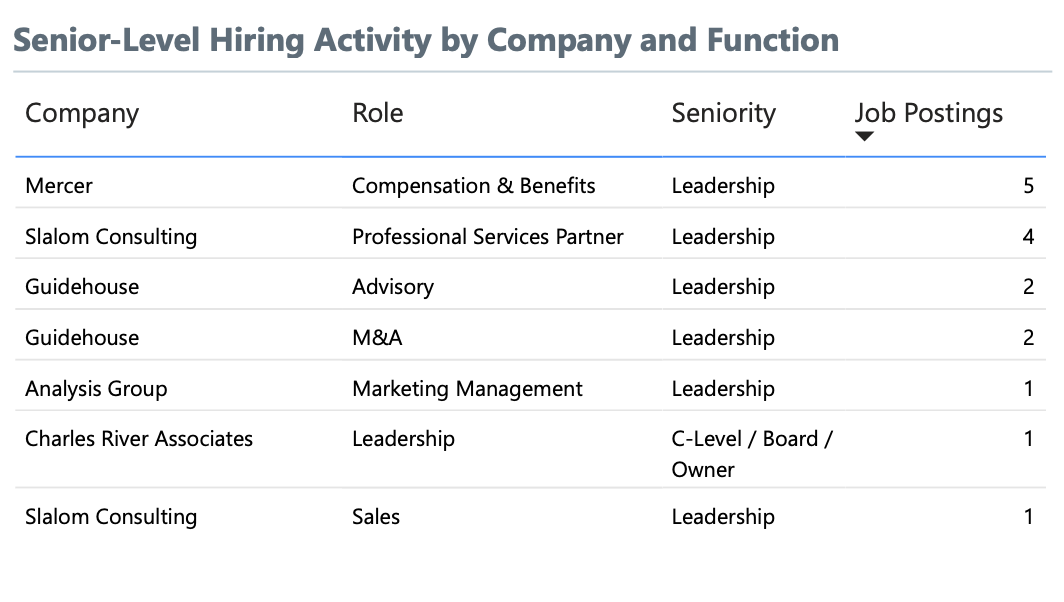Select the Mercer company cell

[59, 186]
